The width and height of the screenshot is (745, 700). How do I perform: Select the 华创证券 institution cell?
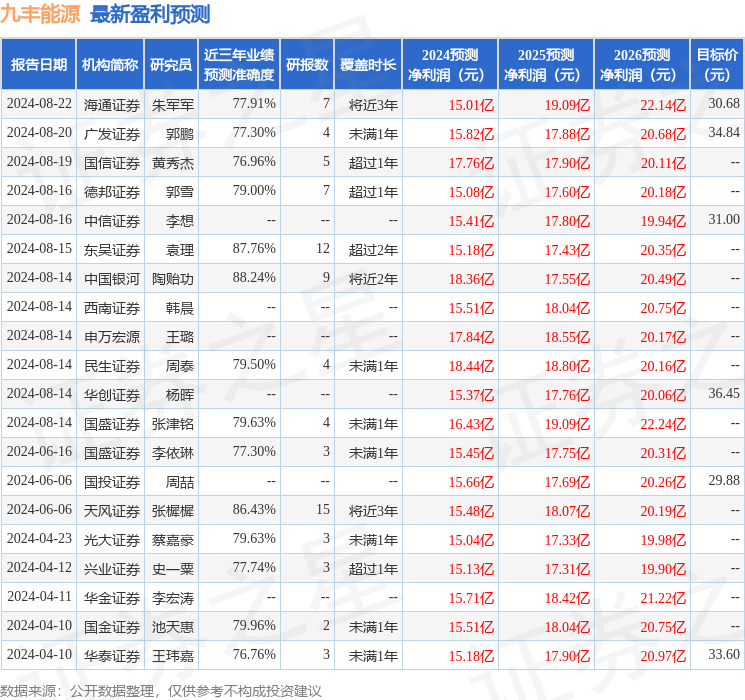point(112,395)
